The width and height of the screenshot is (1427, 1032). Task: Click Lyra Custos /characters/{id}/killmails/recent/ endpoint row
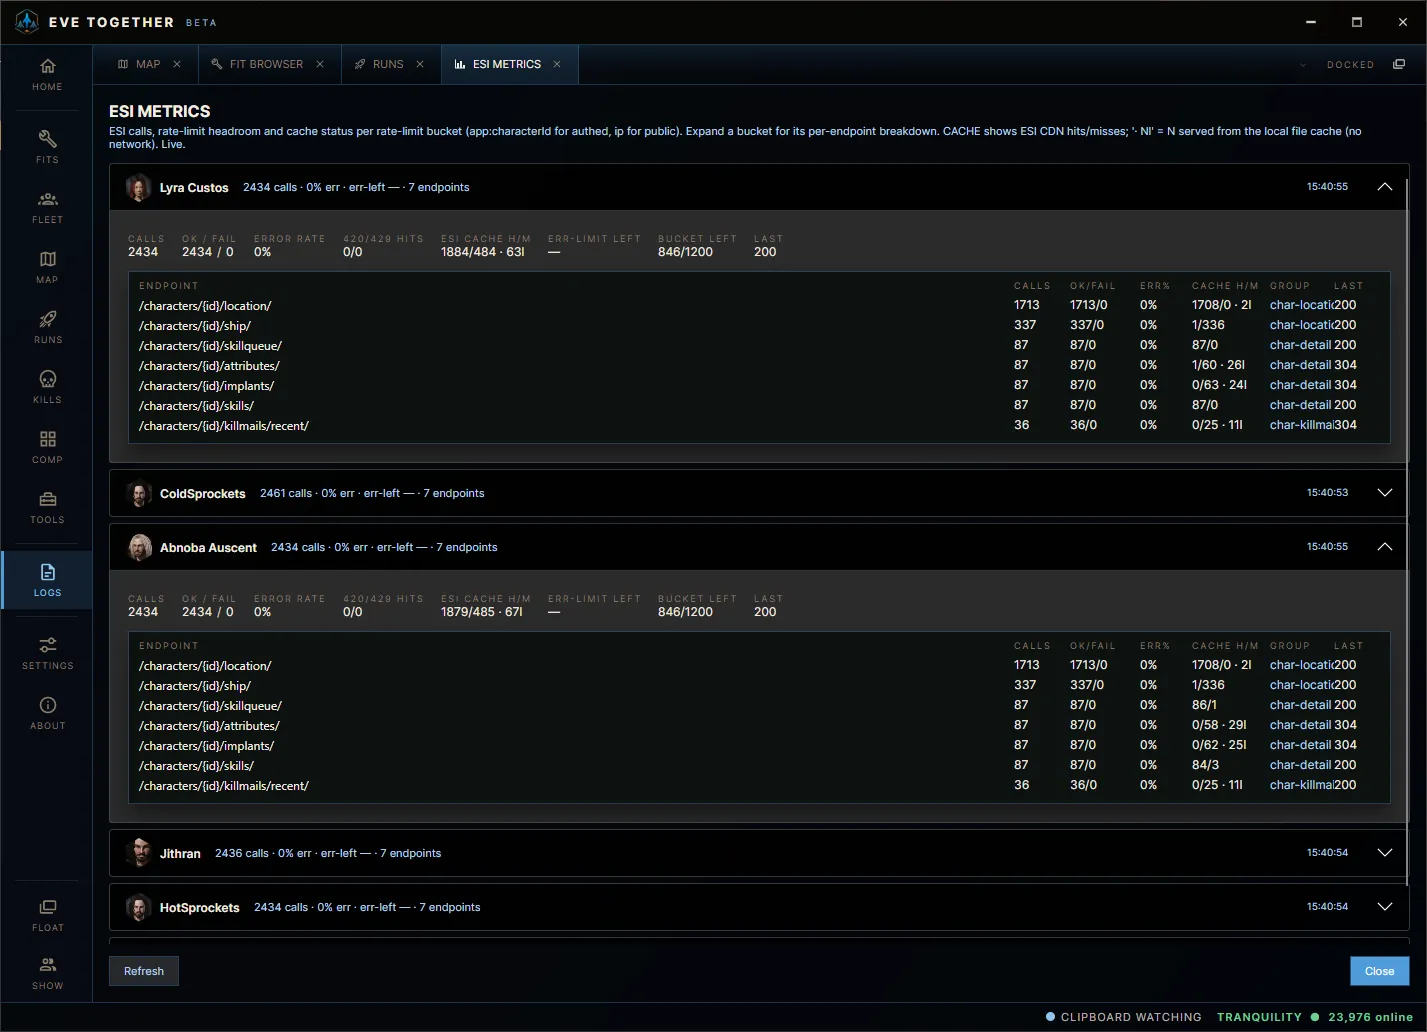[x=759, y=425]
